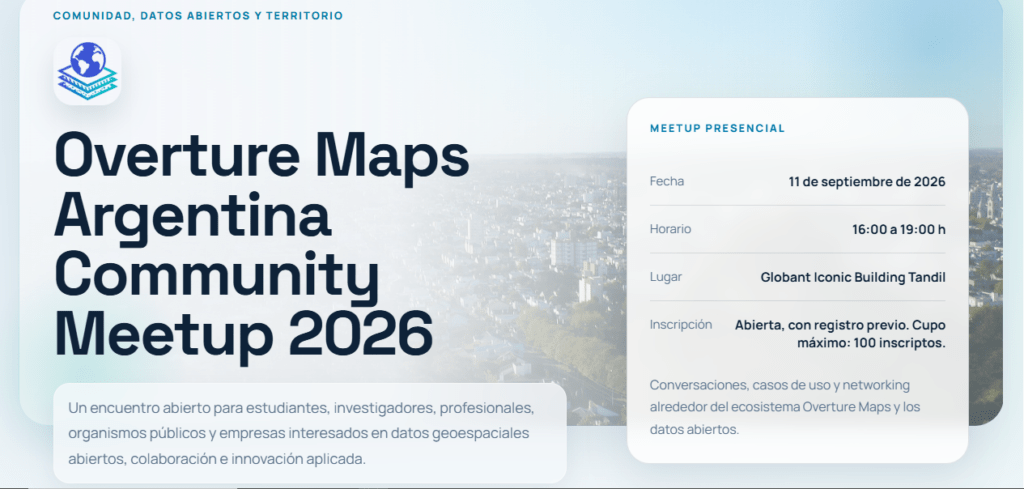The width and height of the screenshot is (1024, 489).
Task: Click the 'Horario' label
Action: tap(670, 229)
